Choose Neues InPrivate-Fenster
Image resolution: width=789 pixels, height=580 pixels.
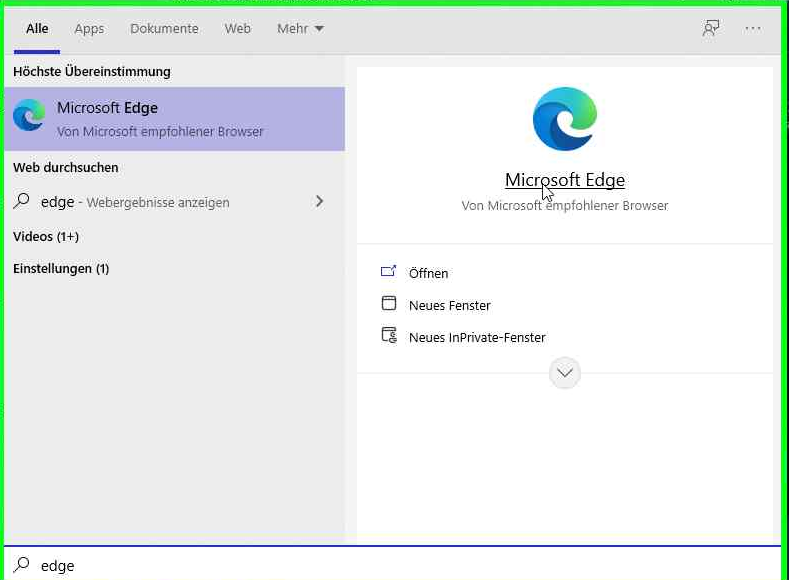477,338
